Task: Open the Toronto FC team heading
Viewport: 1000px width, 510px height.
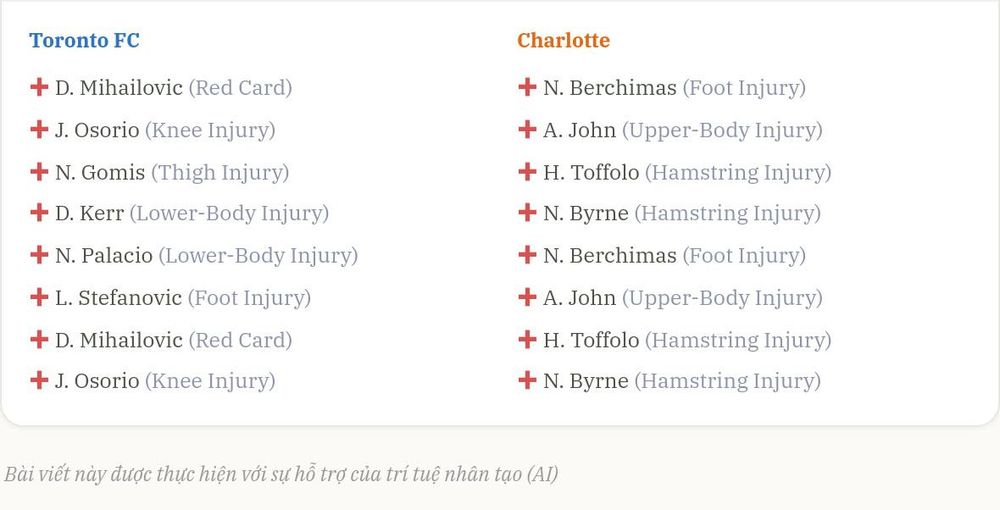Action: 84,40
